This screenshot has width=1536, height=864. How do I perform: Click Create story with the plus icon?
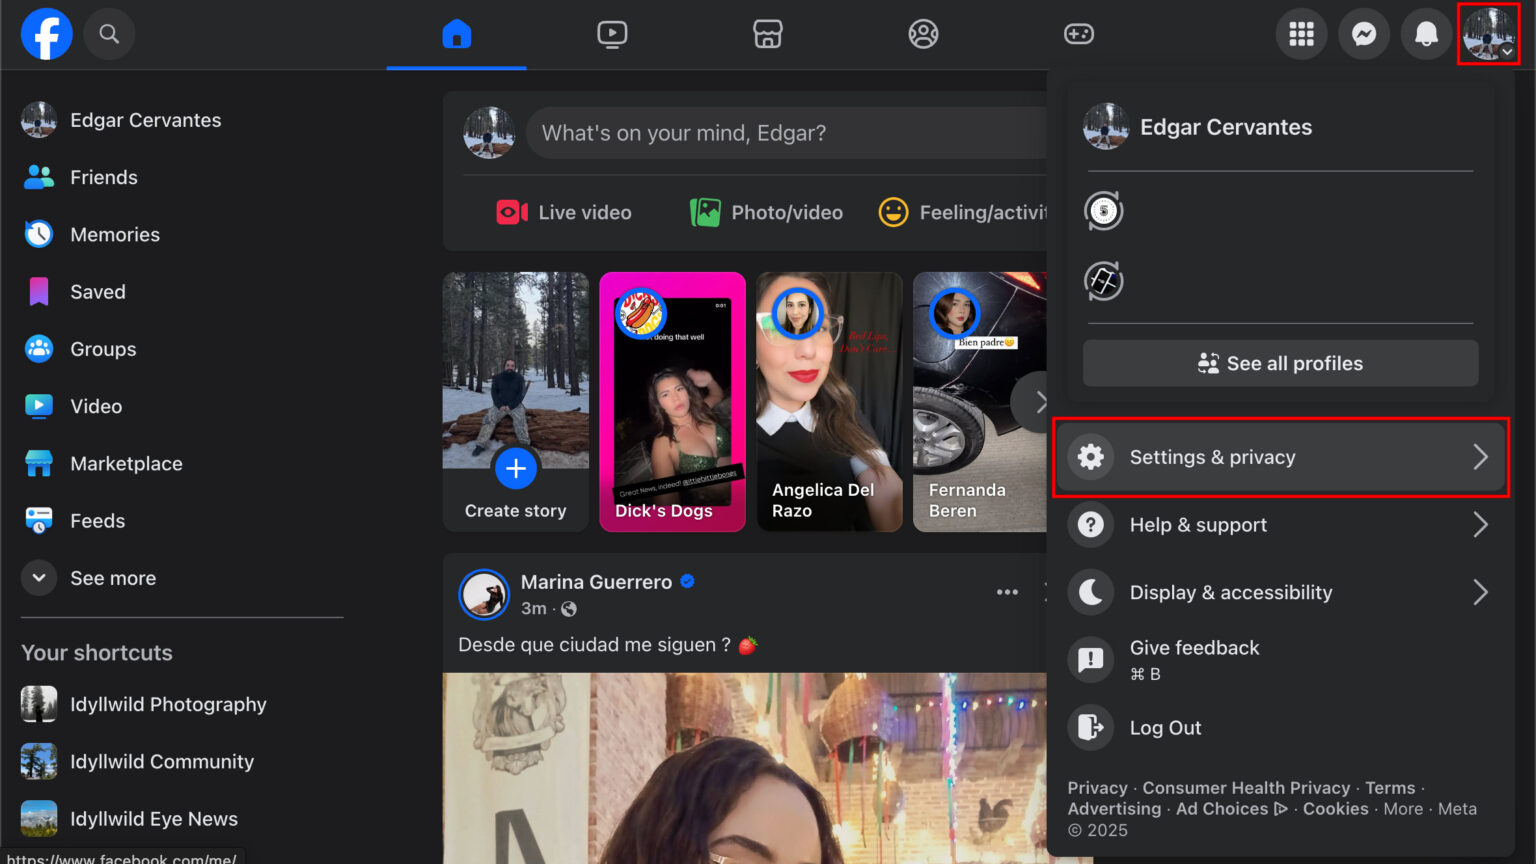coord(515,468)
